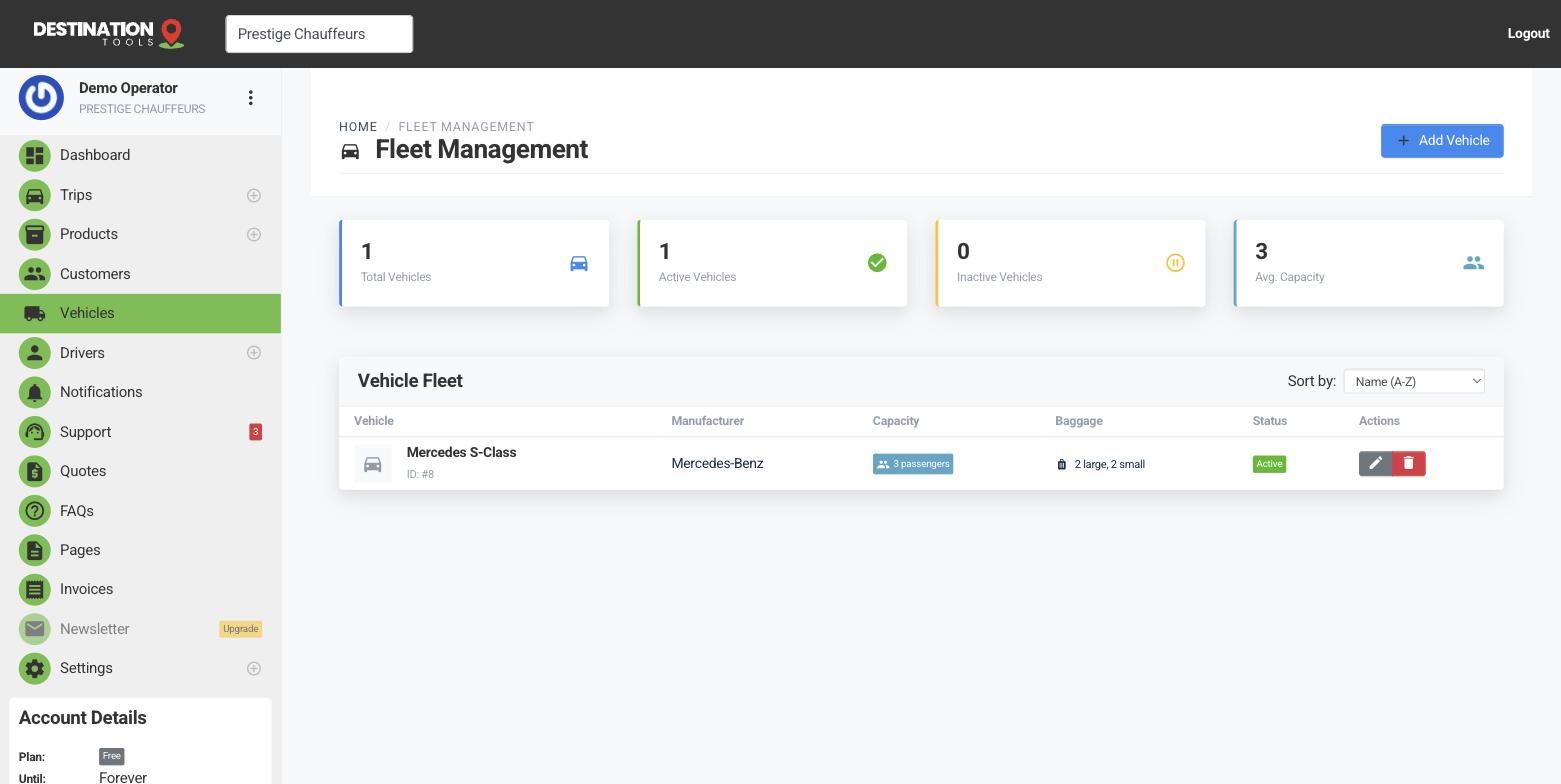Click the green checkmark icon in Active Vehicles card

877,263
